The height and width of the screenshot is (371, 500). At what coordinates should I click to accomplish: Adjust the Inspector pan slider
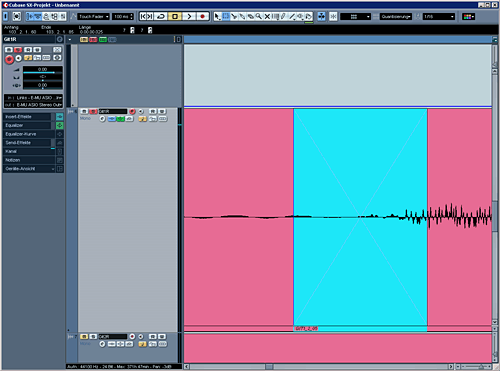point(42,77)
